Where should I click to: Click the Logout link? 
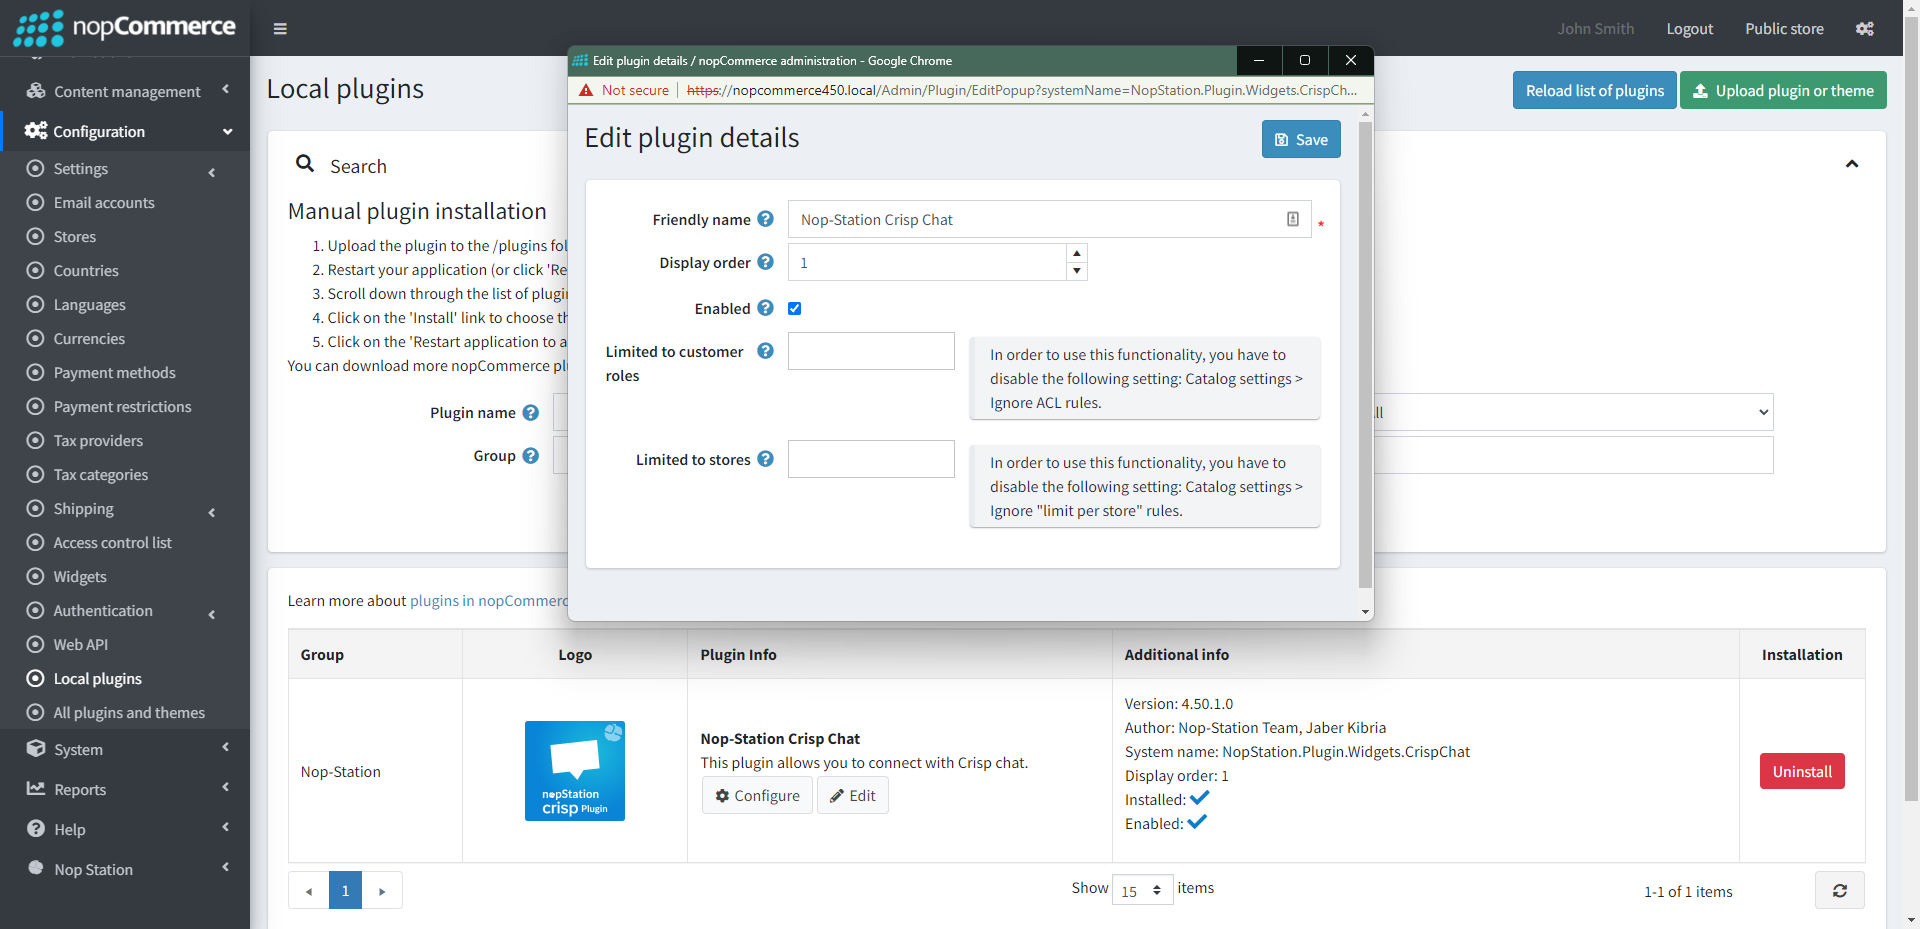point(1689,29)
